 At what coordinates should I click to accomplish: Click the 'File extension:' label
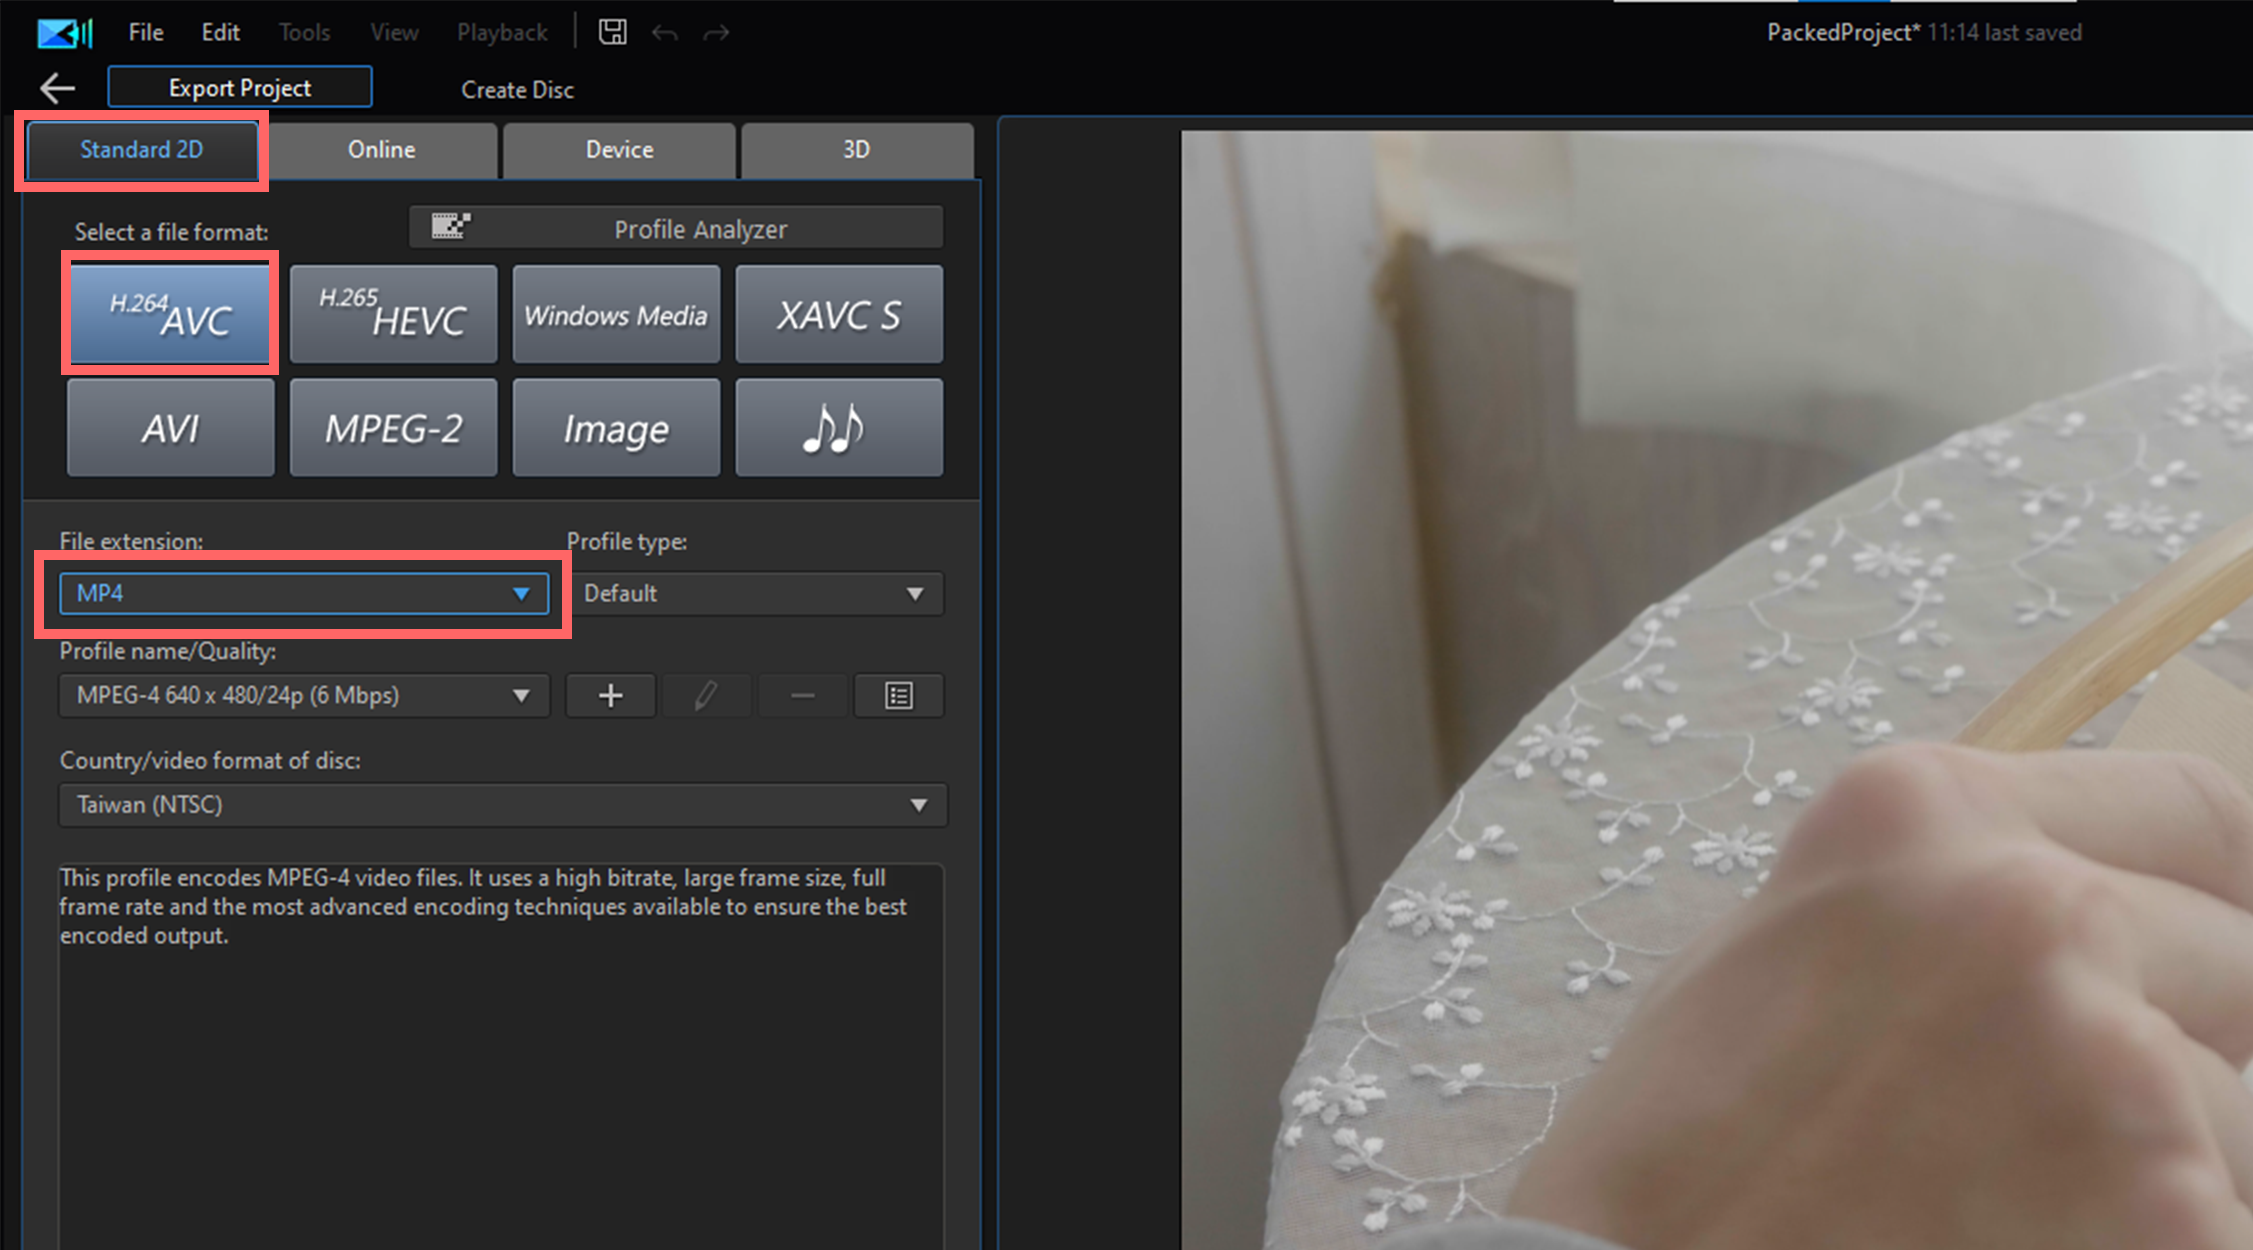[x=131, y=541]
